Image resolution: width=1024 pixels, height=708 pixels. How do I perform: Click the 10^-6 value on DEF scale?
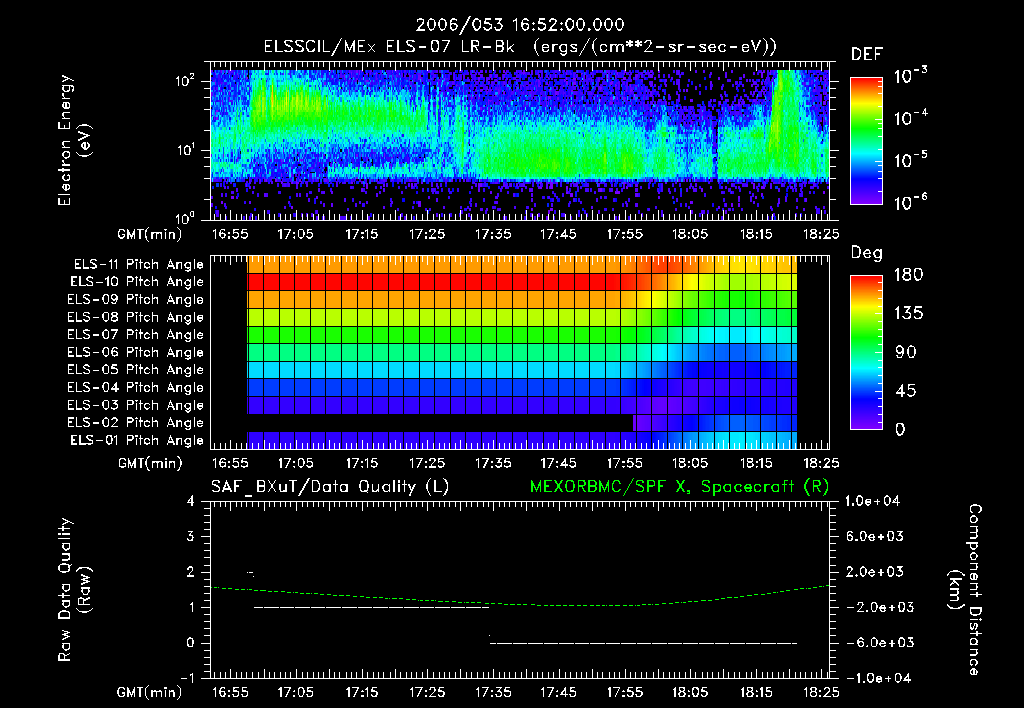[910, 202]
